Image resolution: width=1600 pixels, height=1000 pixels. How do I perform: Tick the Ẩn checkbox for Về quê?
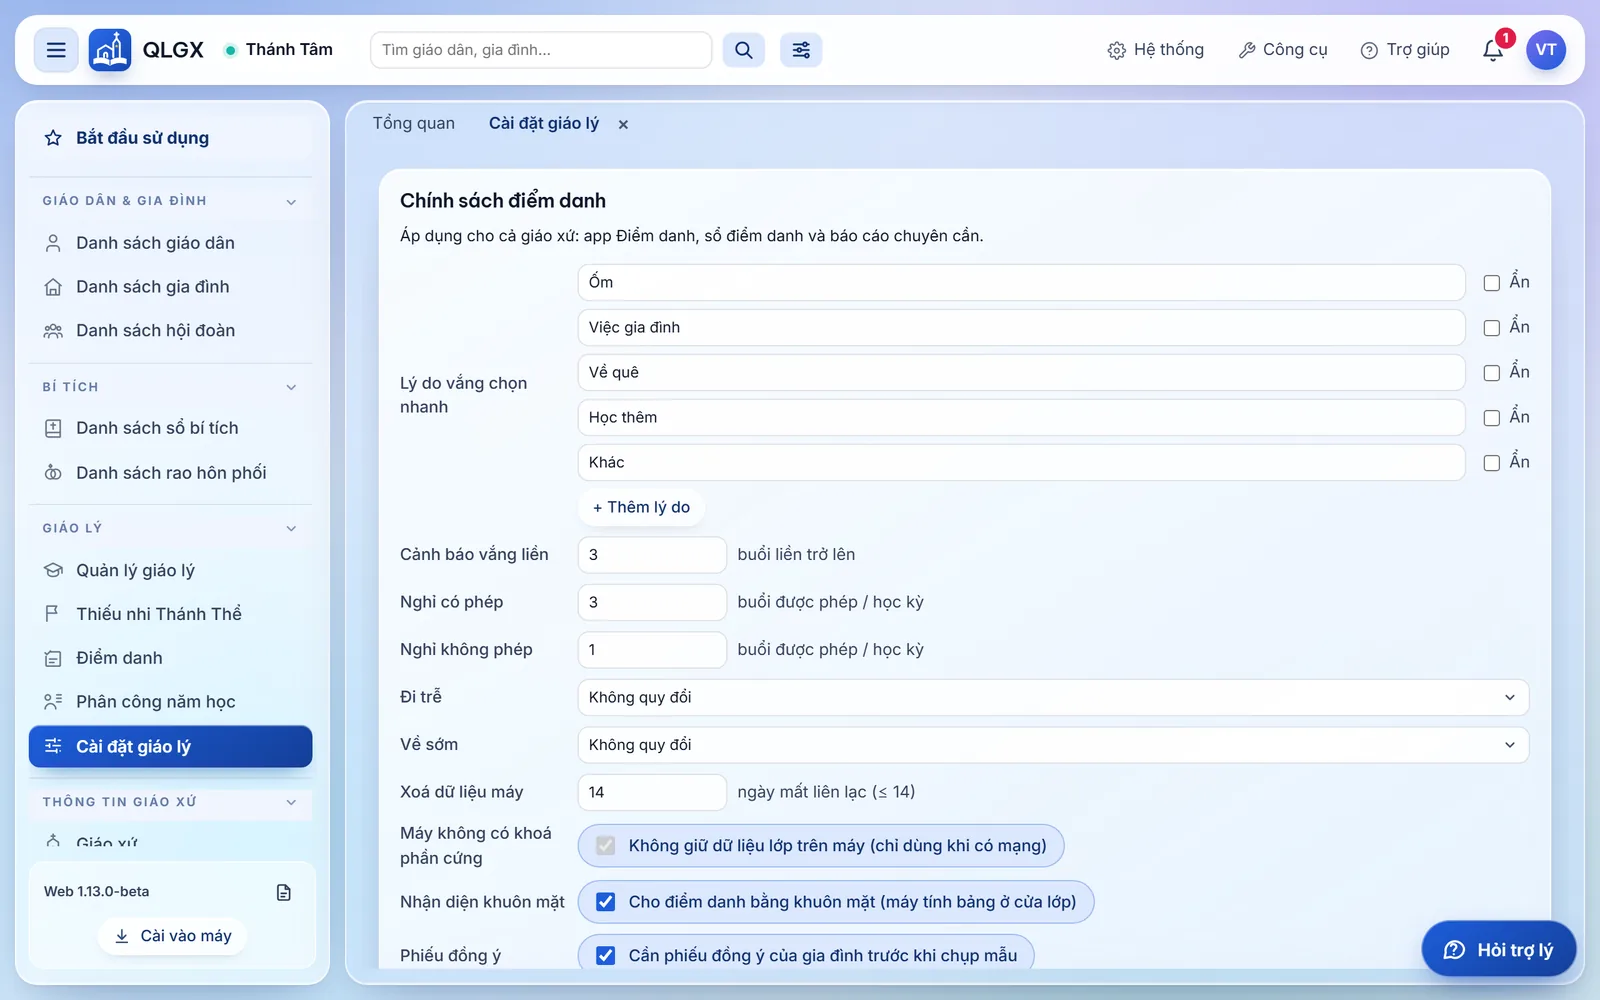coord(1491,373)
